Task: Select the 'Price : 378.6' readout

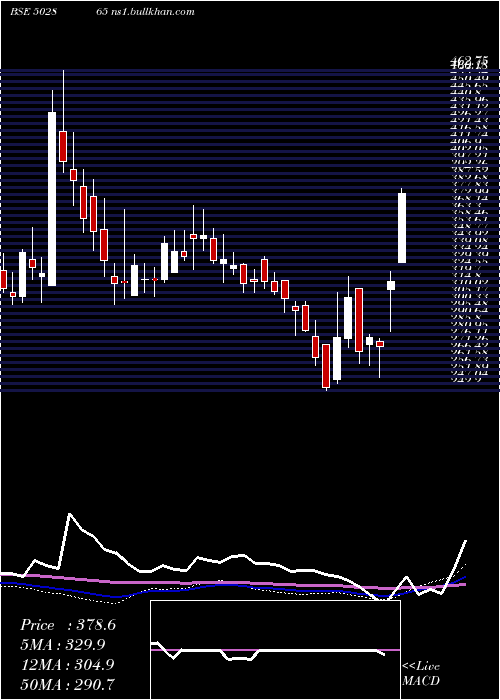Action: tap(68, 625)
